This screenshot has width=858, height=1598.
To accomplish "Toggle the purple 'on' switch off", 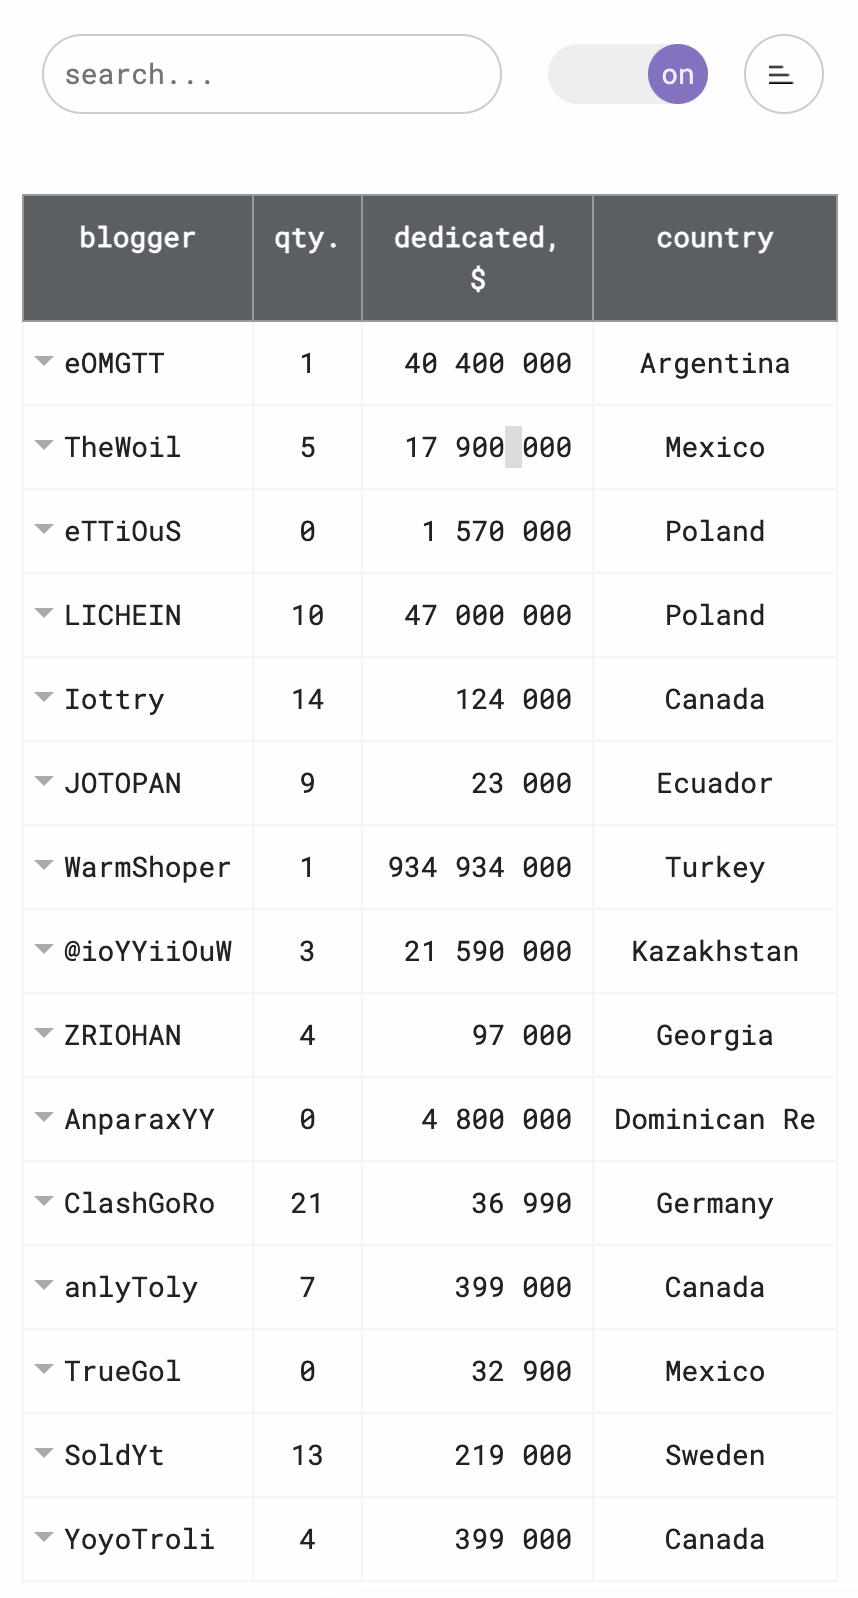I will [x=628, y=74].
